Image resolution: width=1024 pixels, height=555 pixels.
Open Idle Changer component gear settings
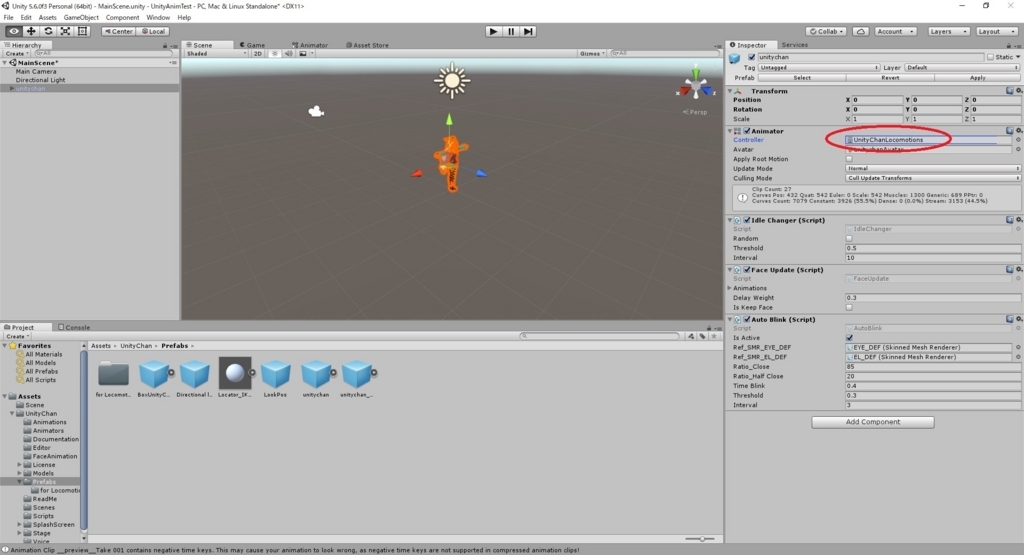1018,220
